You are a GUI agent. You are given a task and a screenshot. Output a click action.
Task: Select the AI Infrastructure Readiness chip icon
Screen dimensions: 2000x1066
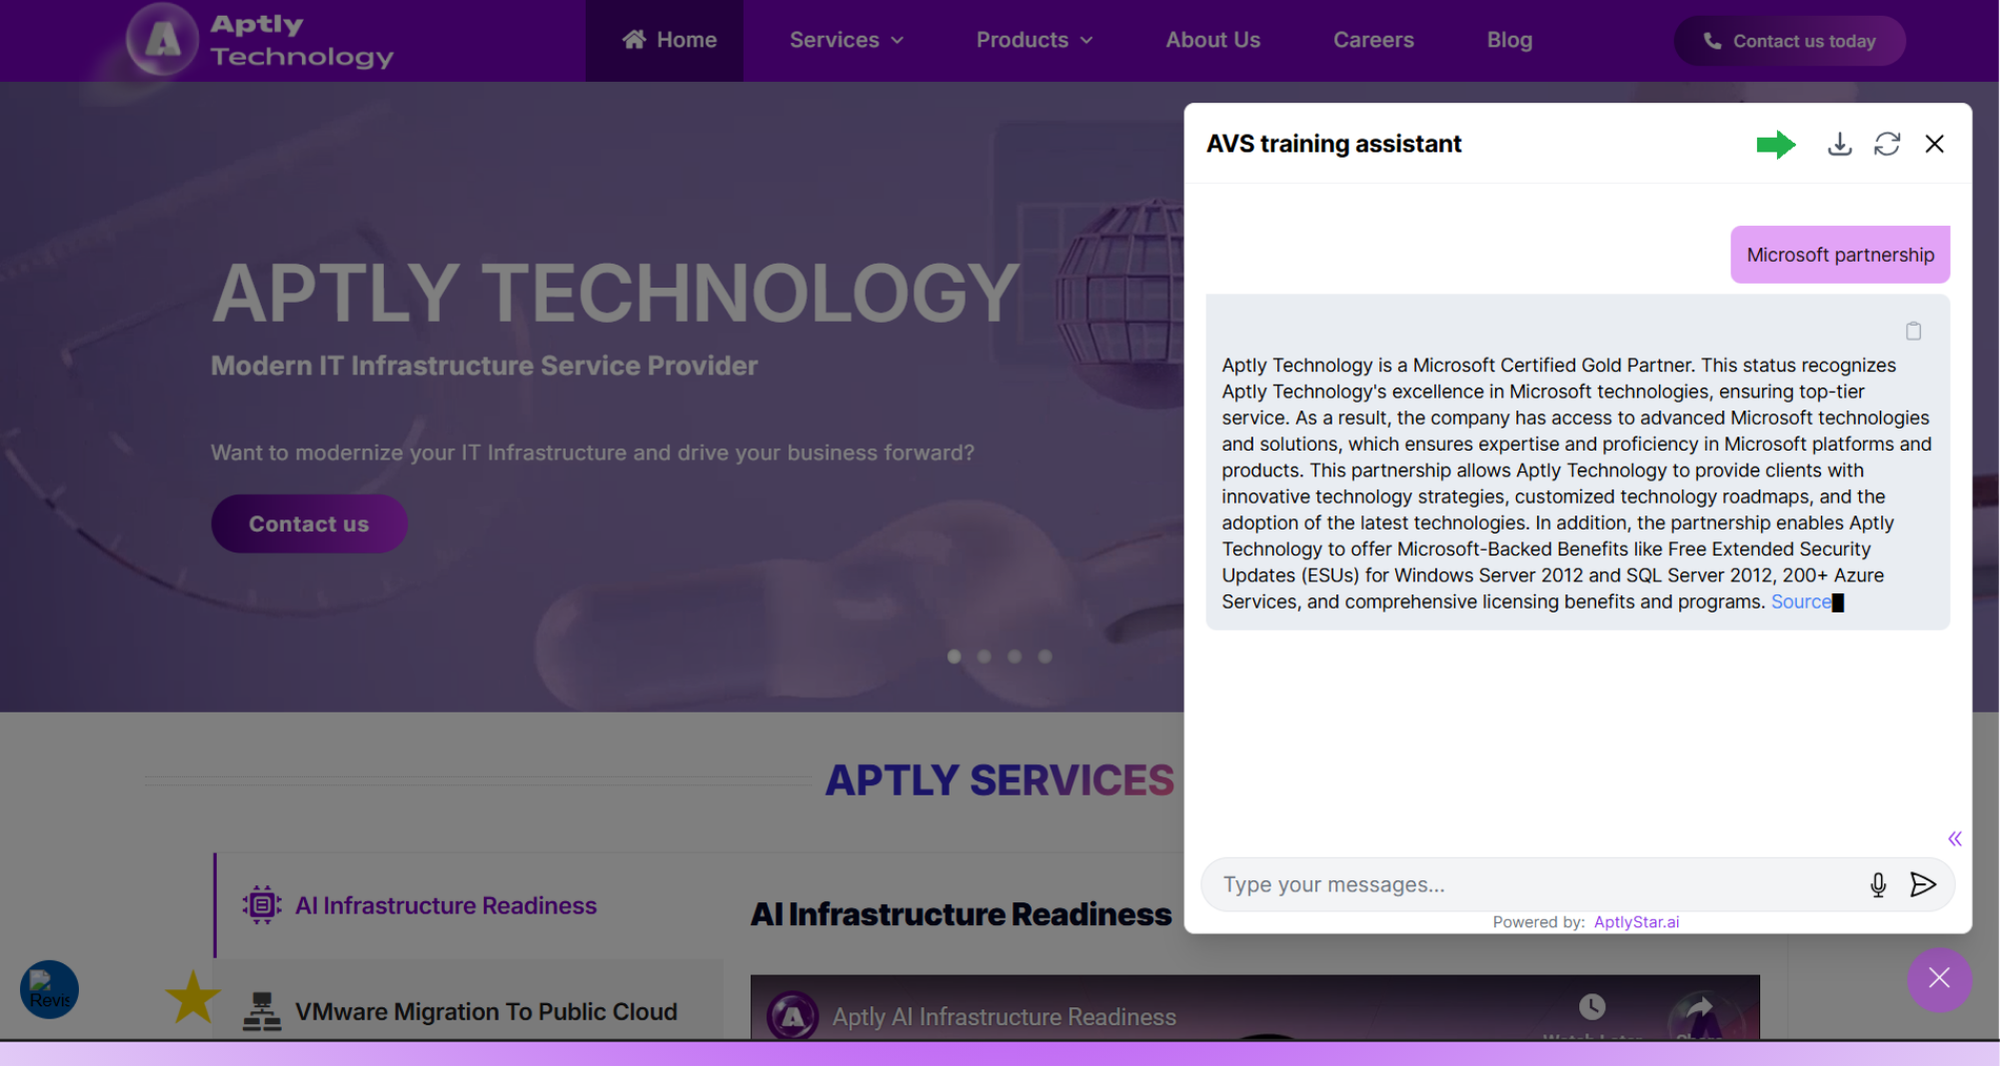[x=261, y=903]
